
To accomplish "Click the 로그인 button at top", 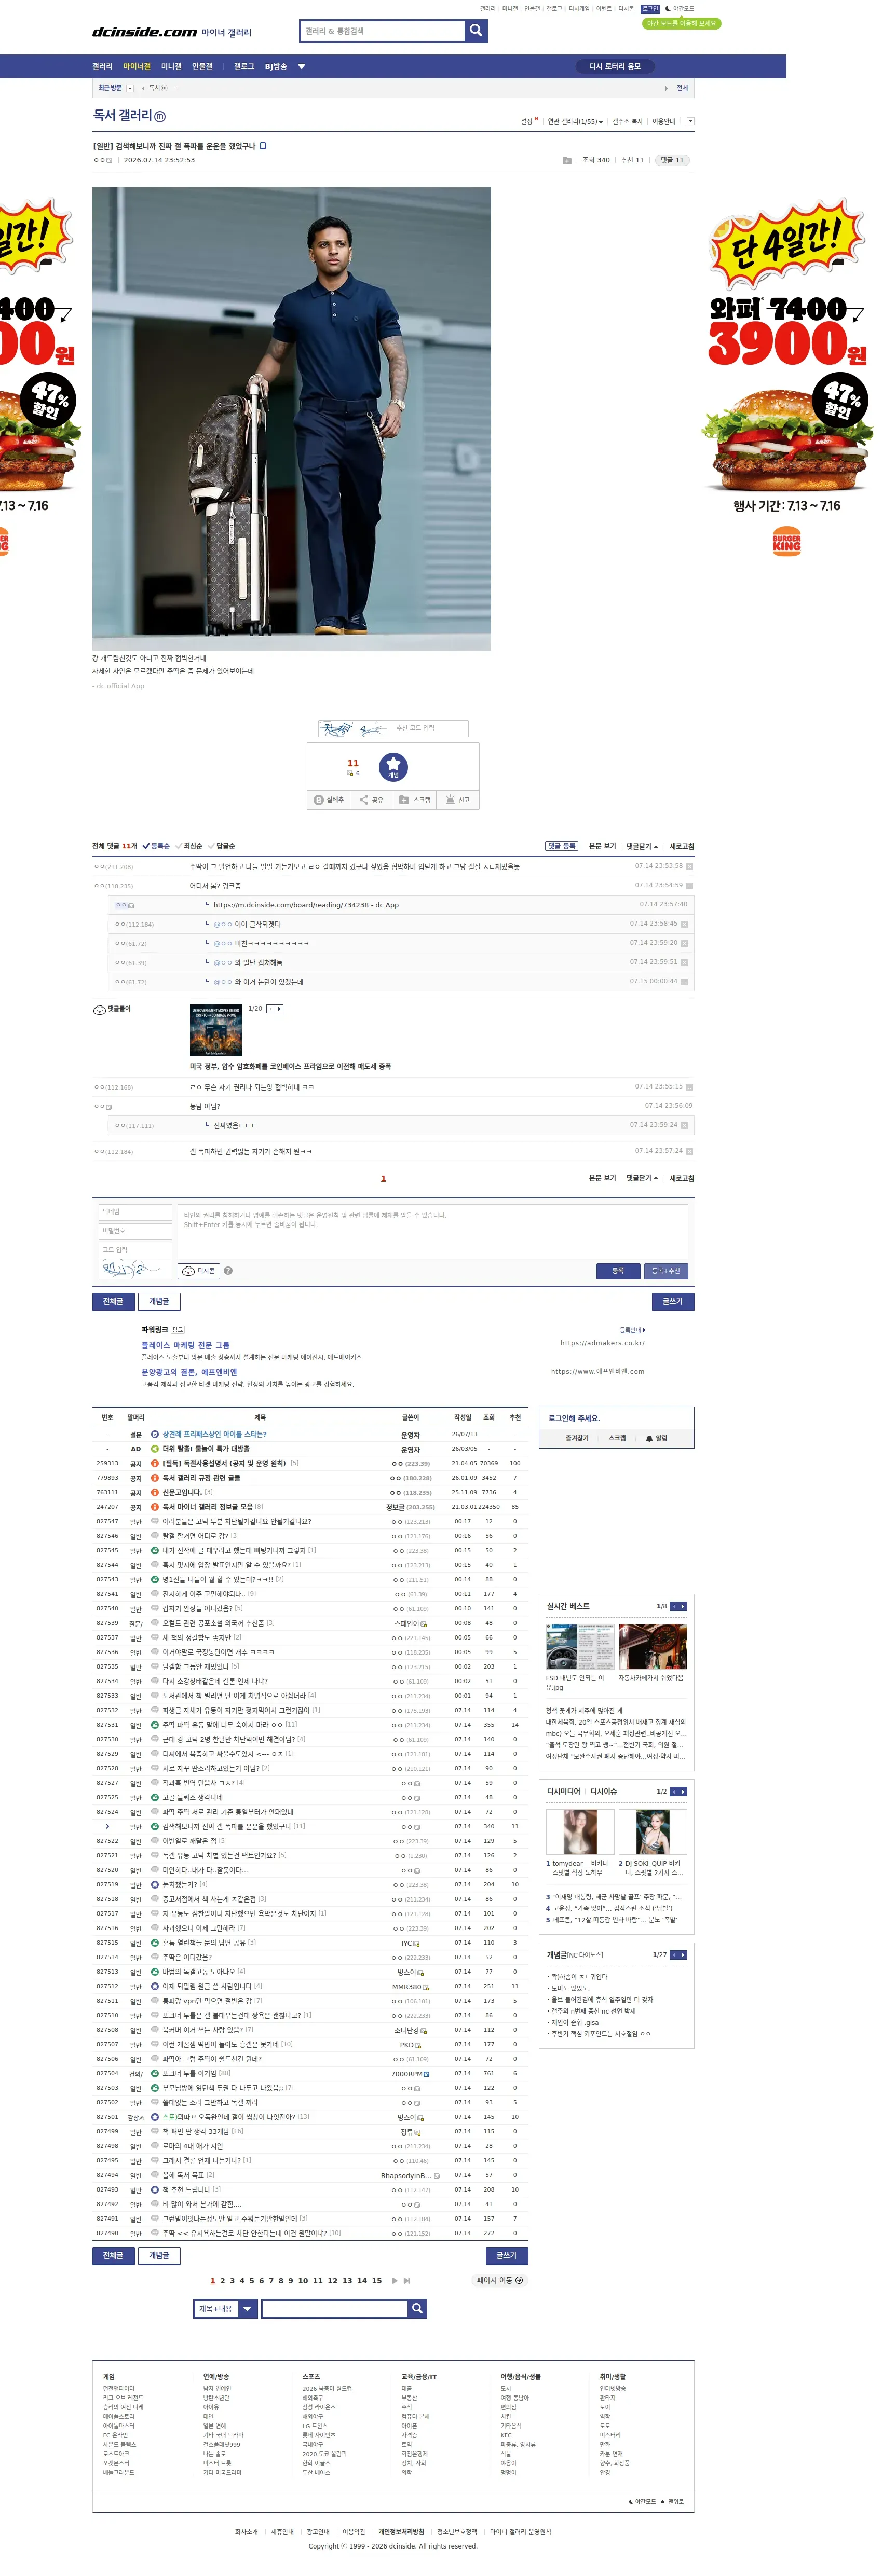I will [650, 9].
